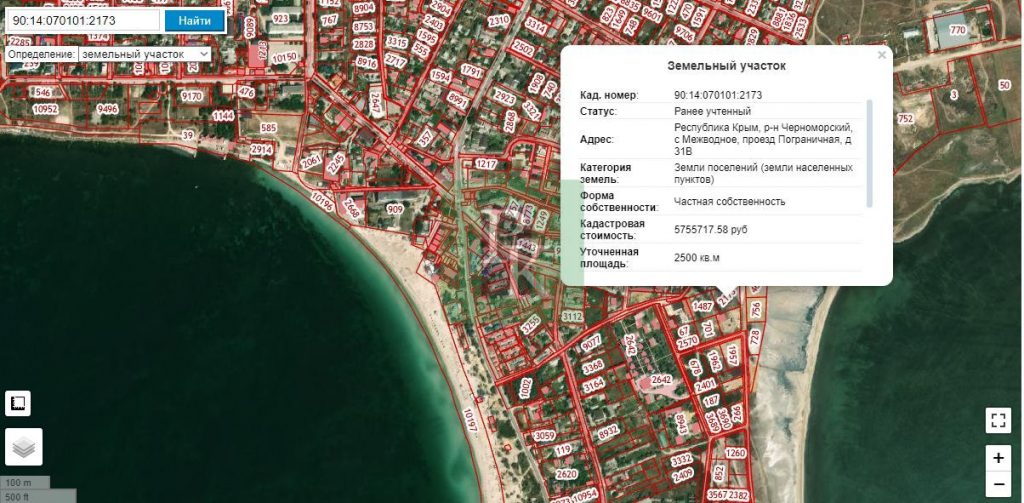Select parcel 10952 at the left edge
The width and height of the screenshot is (1024, 503).
click(45, 109)
